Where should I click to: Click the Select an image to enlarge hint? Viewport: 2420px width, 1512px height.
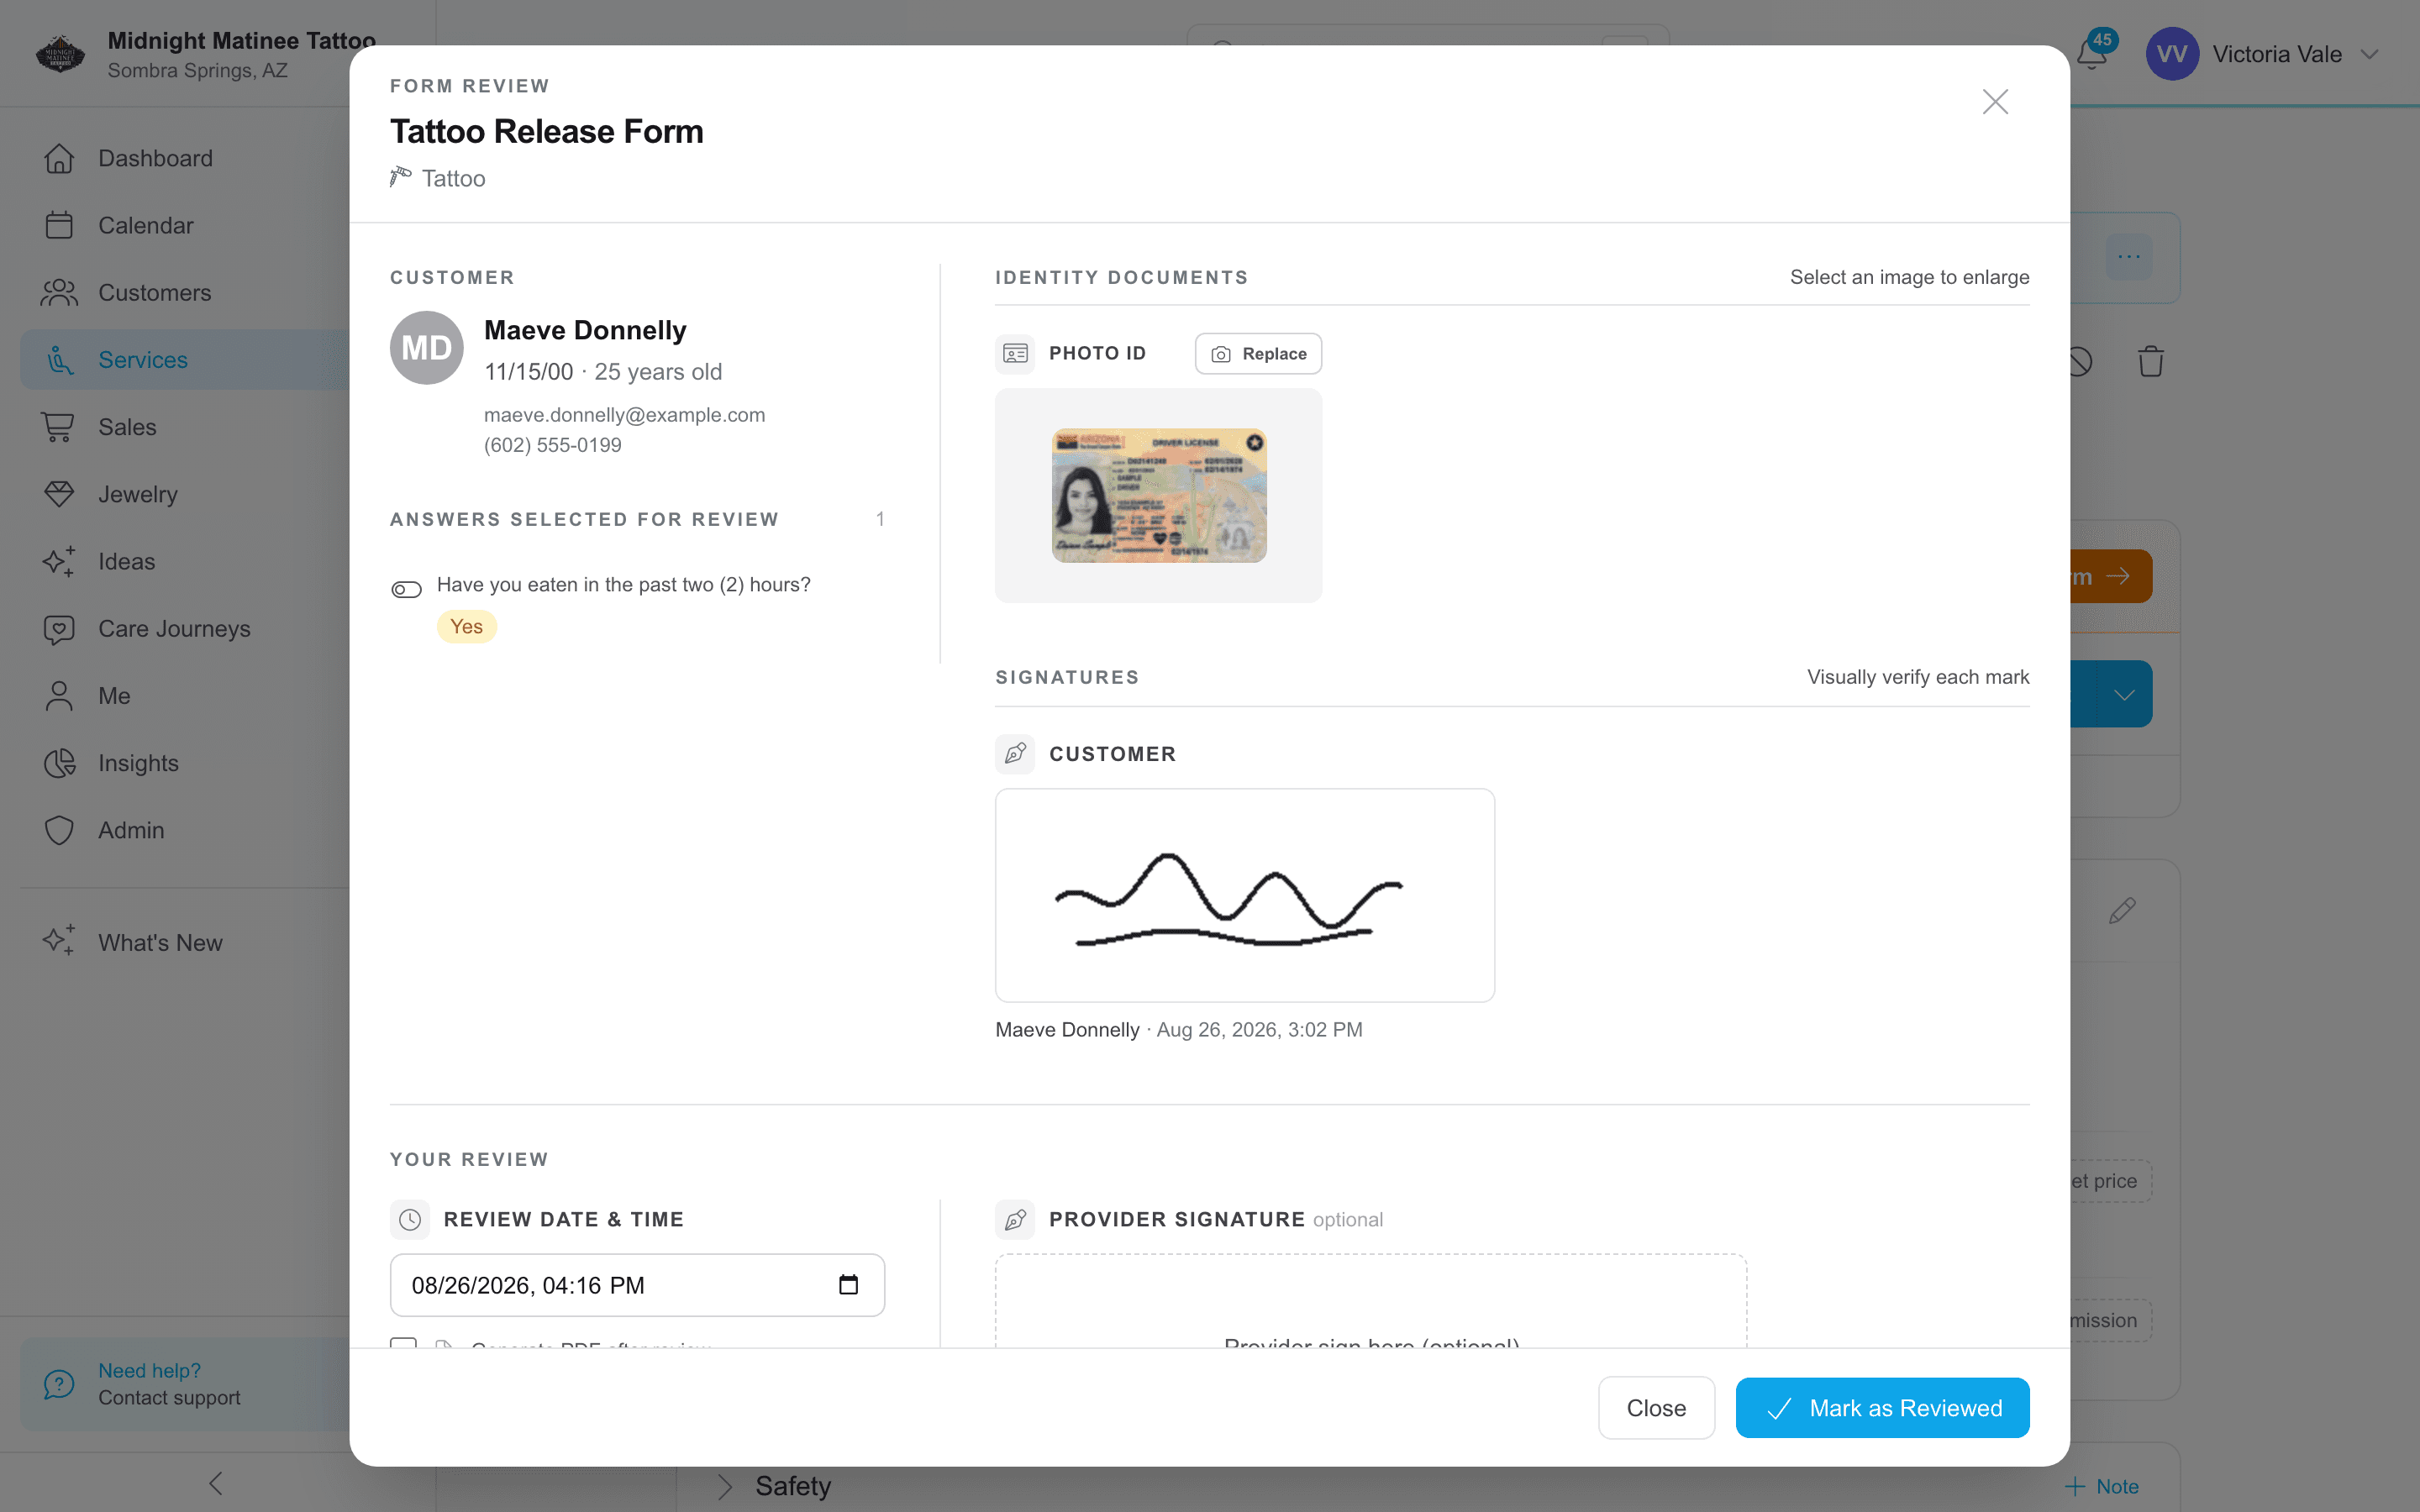[x=1909, y=277]
